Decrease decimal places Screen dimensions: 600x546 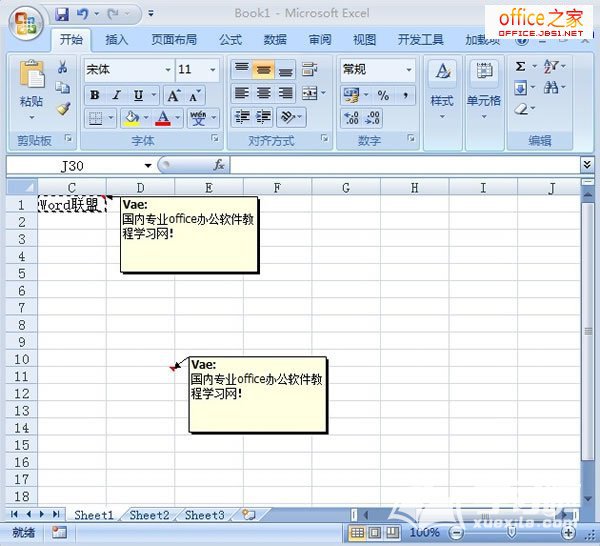pos(372,118)
